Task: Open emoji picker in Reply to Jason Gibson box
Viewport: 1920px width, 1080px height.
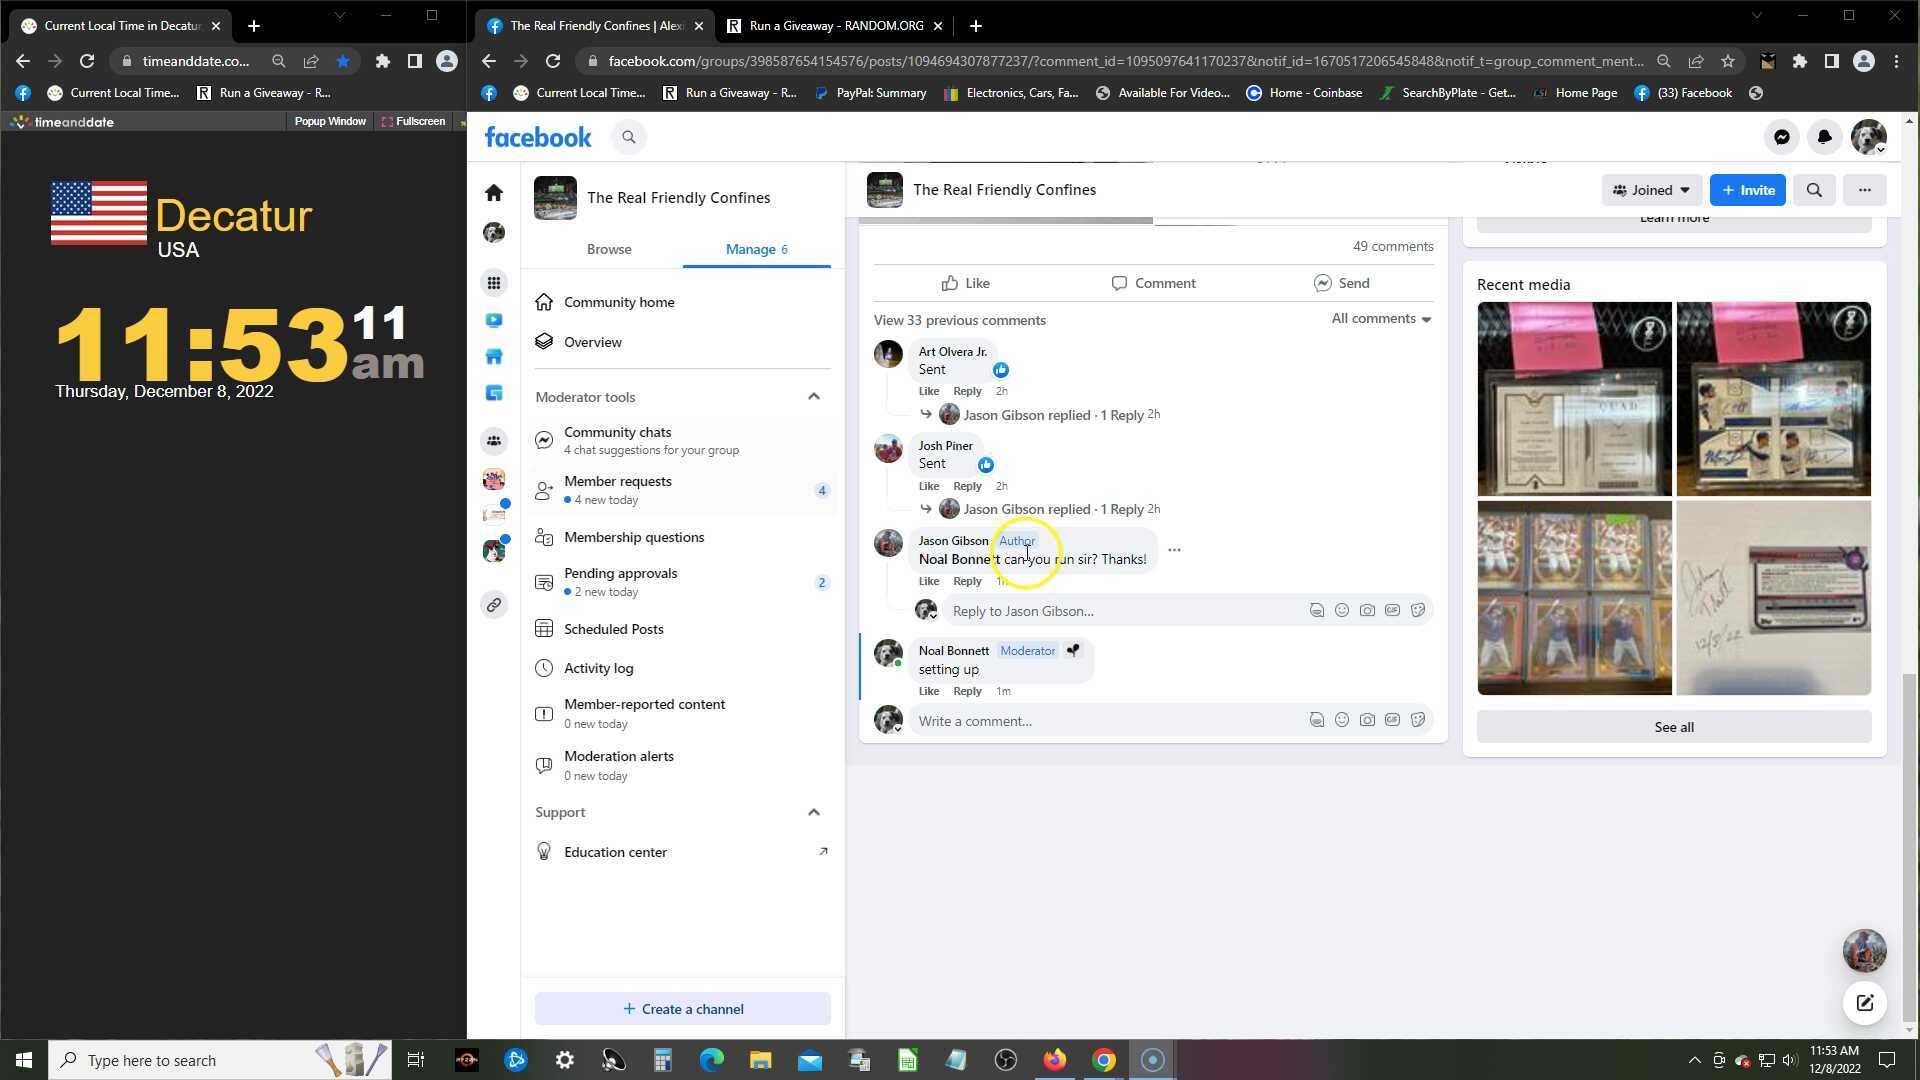Action: pos(1342,610)
